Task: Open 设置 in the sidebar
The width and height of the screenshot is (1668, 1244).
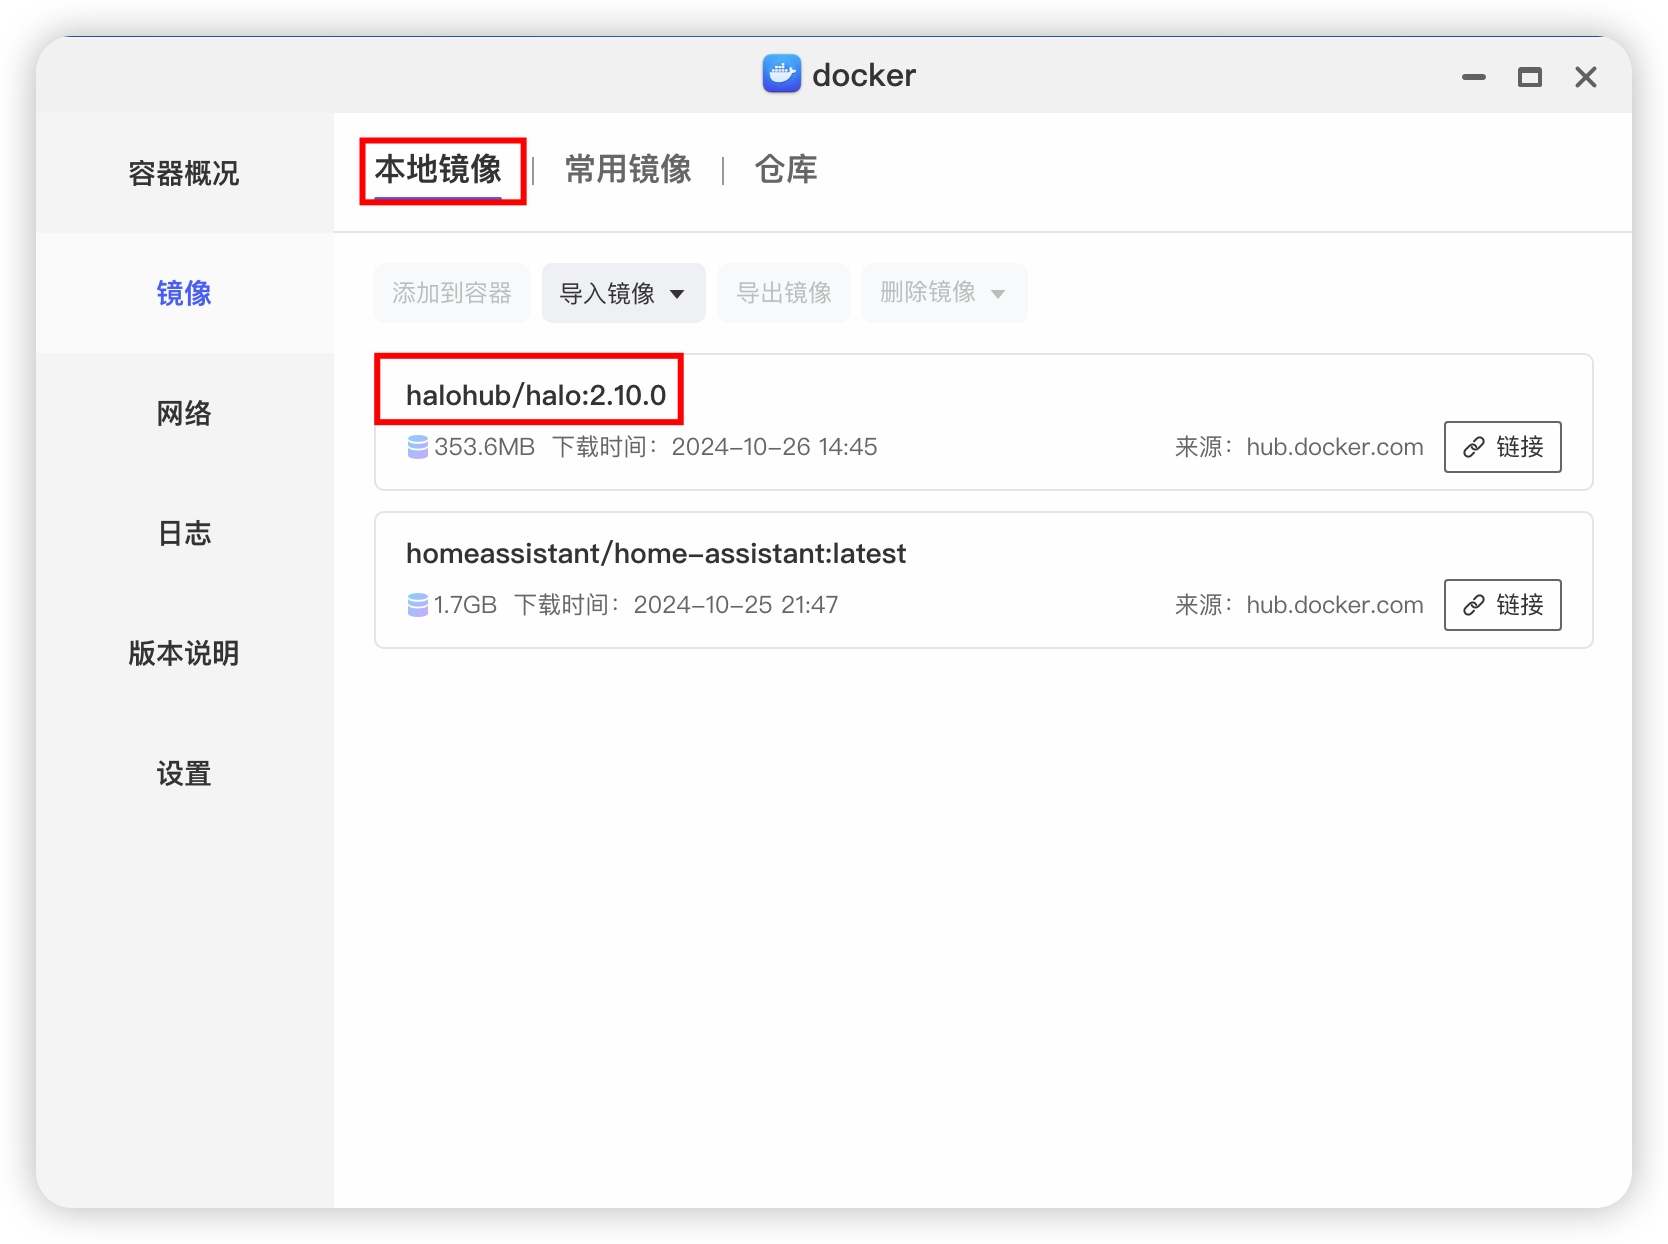Action: (x=185, y=773)
